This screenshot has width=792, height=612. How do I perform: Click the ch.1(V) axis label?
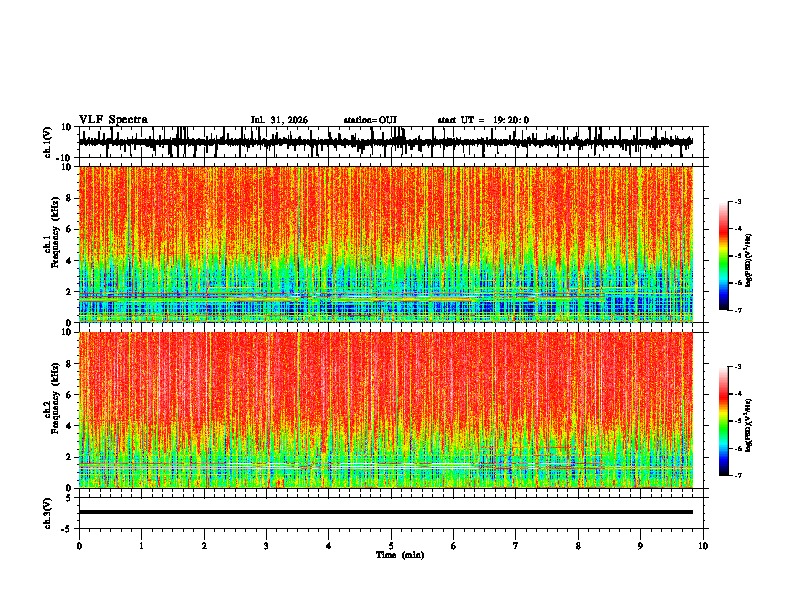tap(48, 142)
